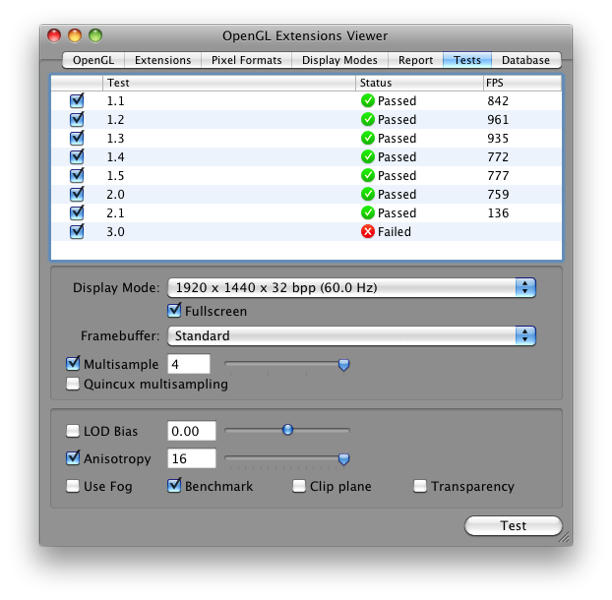
Task: Toggle the Multisample checkbox
Action: [x=73, y=364]
